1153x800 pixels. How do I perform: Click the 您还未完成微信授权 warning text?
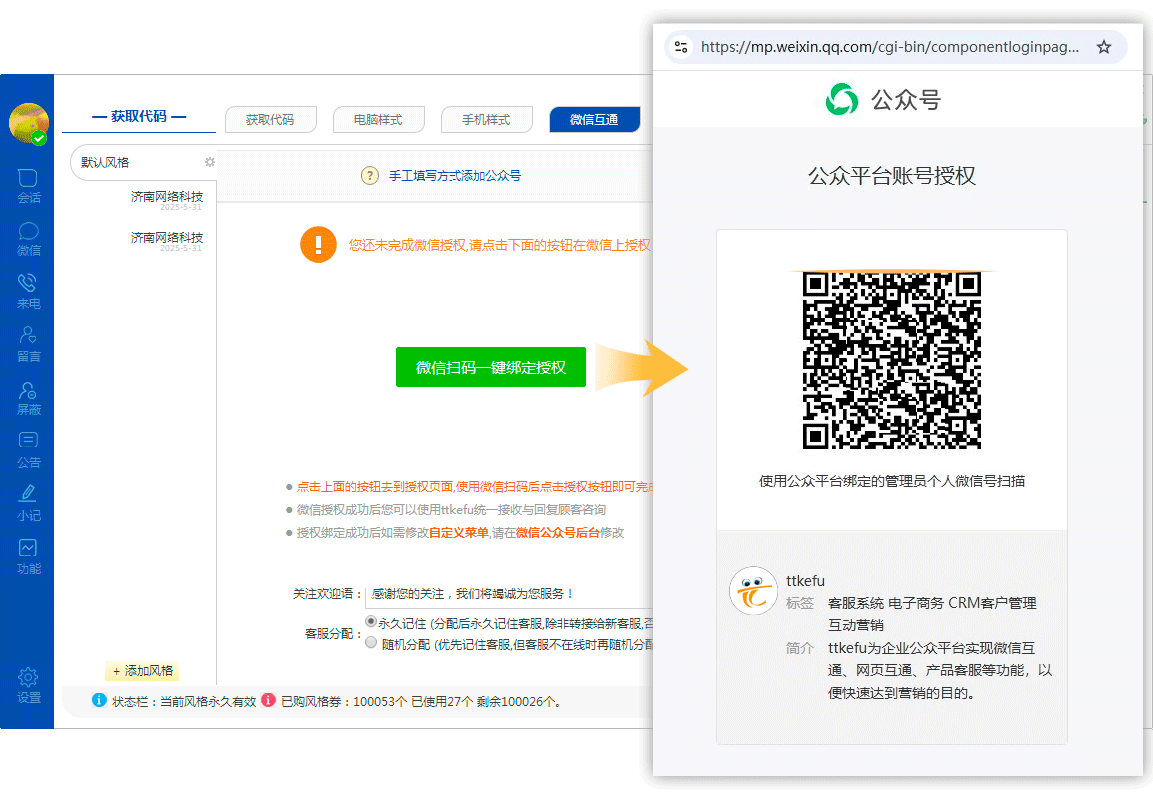pos(499,245)
